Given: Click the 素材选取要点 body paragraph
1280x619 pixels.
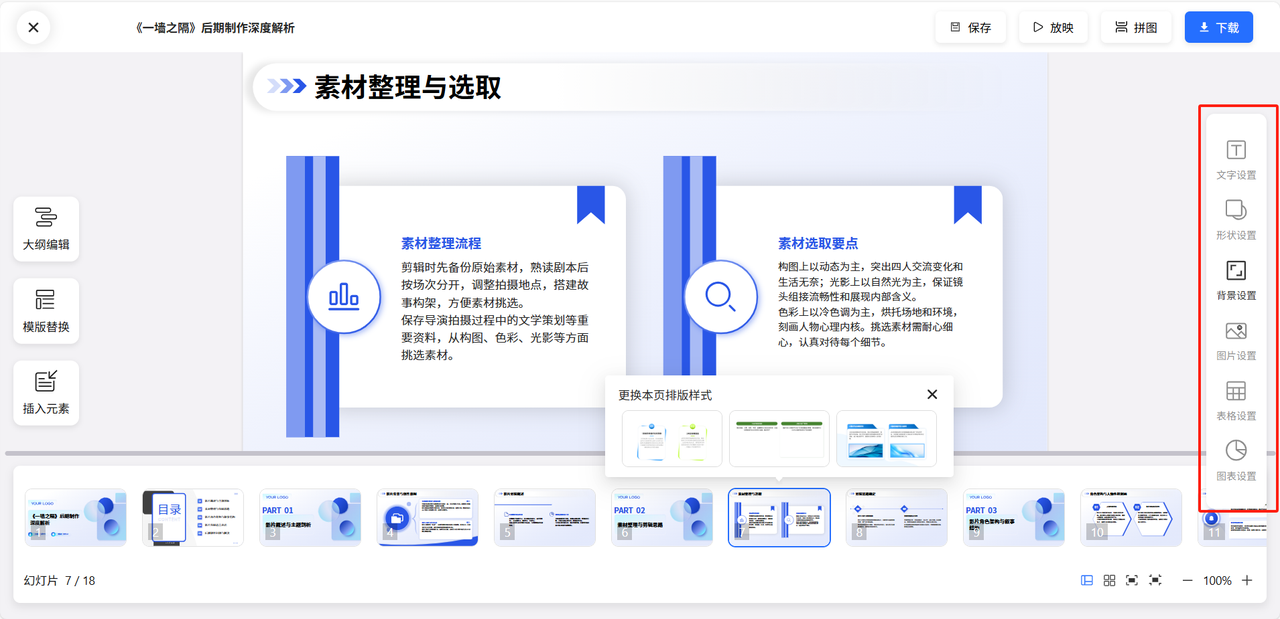Looking at the screenshot, I should (871, 304).
